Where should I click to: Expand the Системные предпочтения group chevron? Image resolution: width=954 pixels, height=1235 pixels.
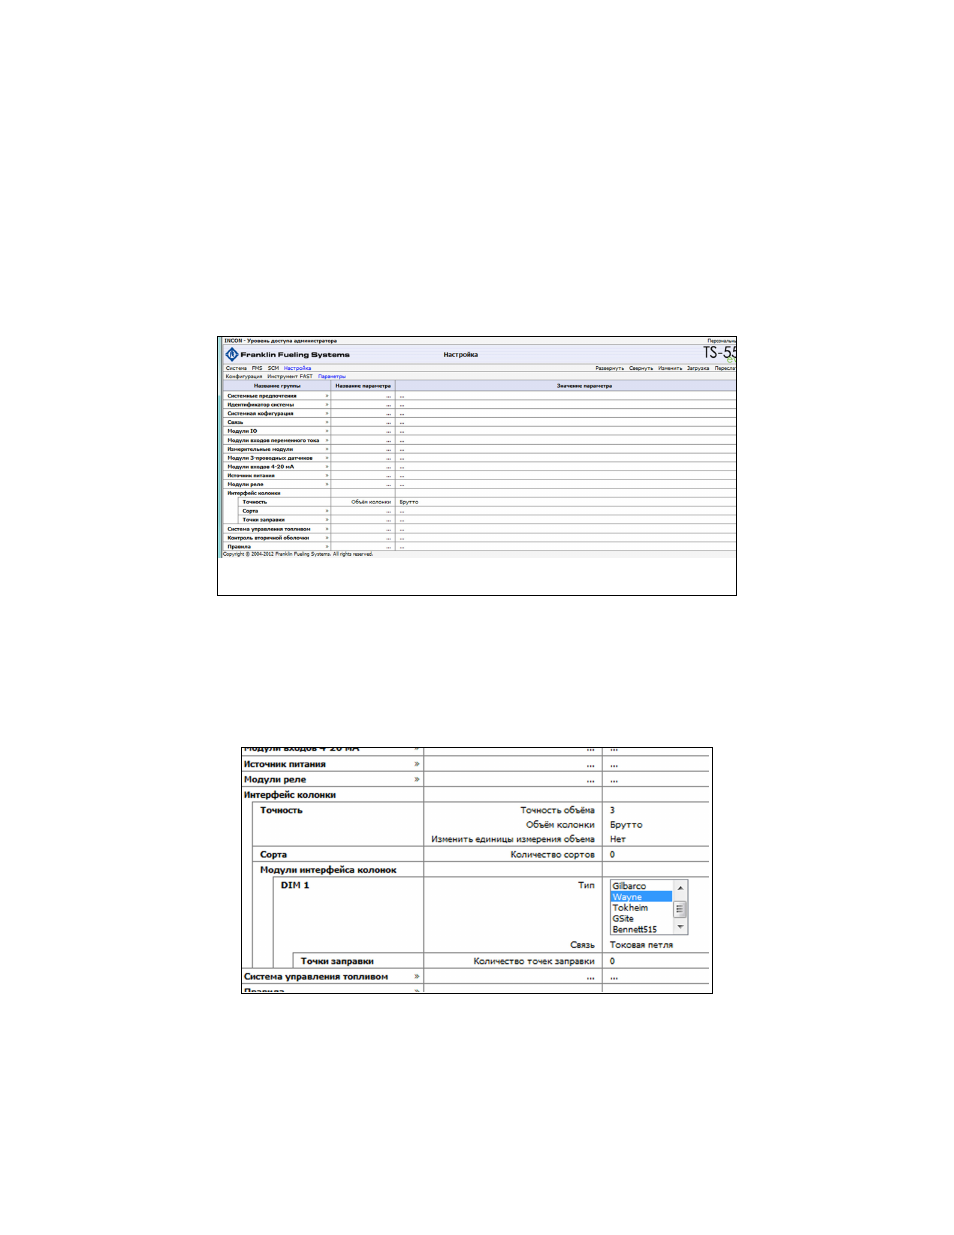pyautogui.click(x=326, y=396)
